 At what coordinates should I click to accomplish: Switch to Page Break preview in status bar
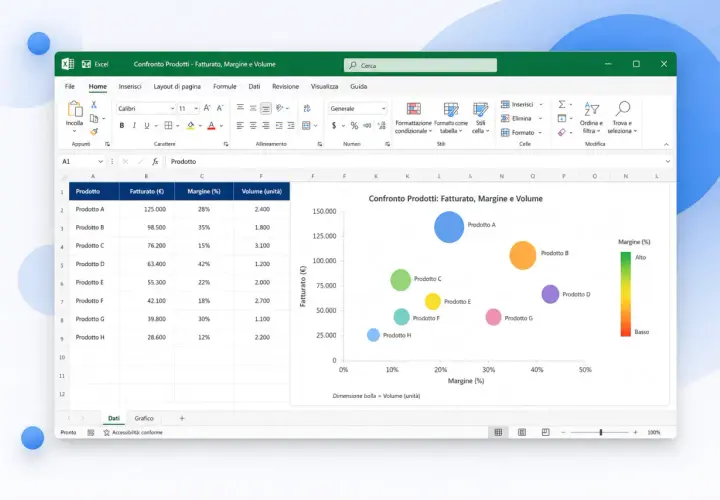click(546, 432)
